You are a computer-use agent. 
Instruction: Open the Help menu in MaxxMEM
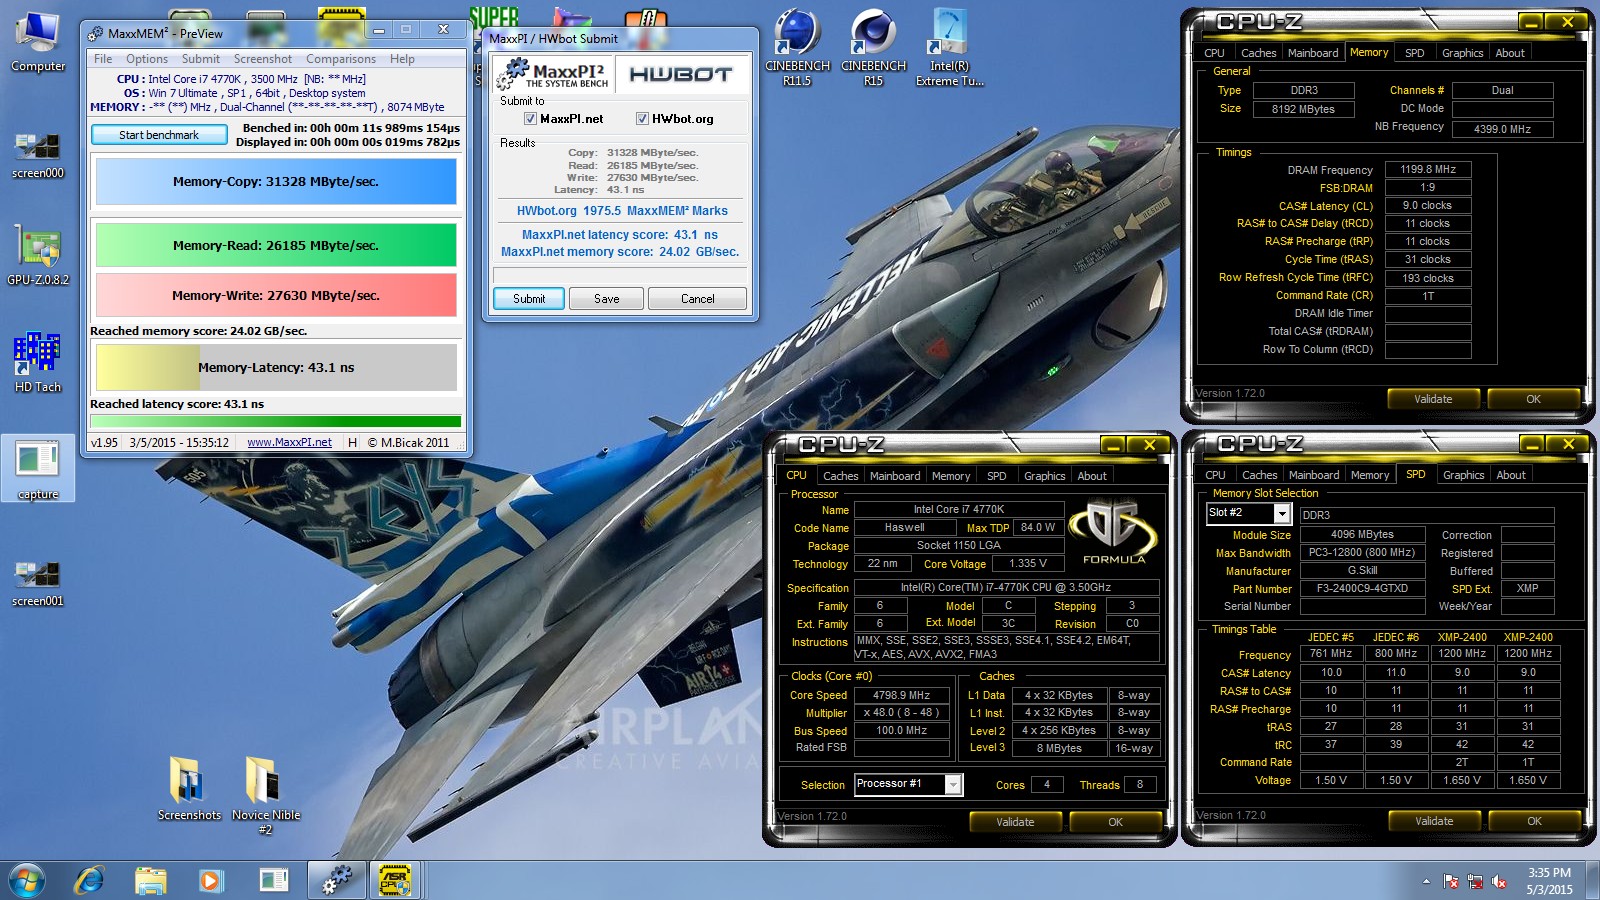coord(402,59)
